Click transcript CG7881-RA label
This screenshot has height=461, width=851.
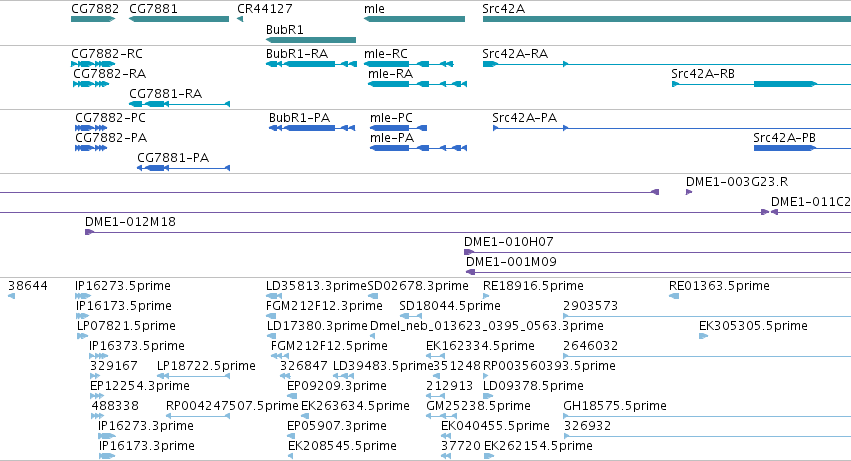pyautogui.click(x=166, y=94)
